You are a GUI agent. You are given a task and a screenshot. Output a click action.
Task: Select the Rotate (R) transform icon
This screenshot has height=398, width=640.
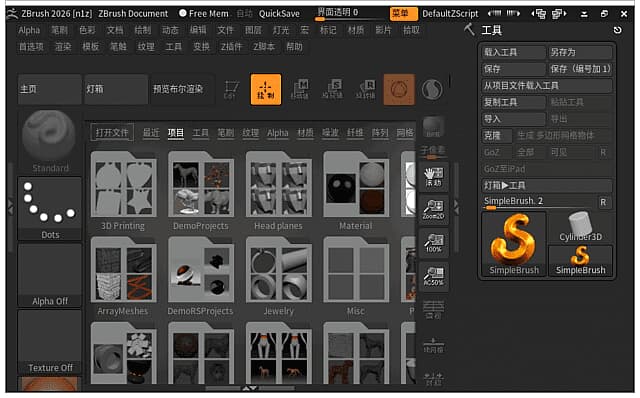(x=366, y=89)
